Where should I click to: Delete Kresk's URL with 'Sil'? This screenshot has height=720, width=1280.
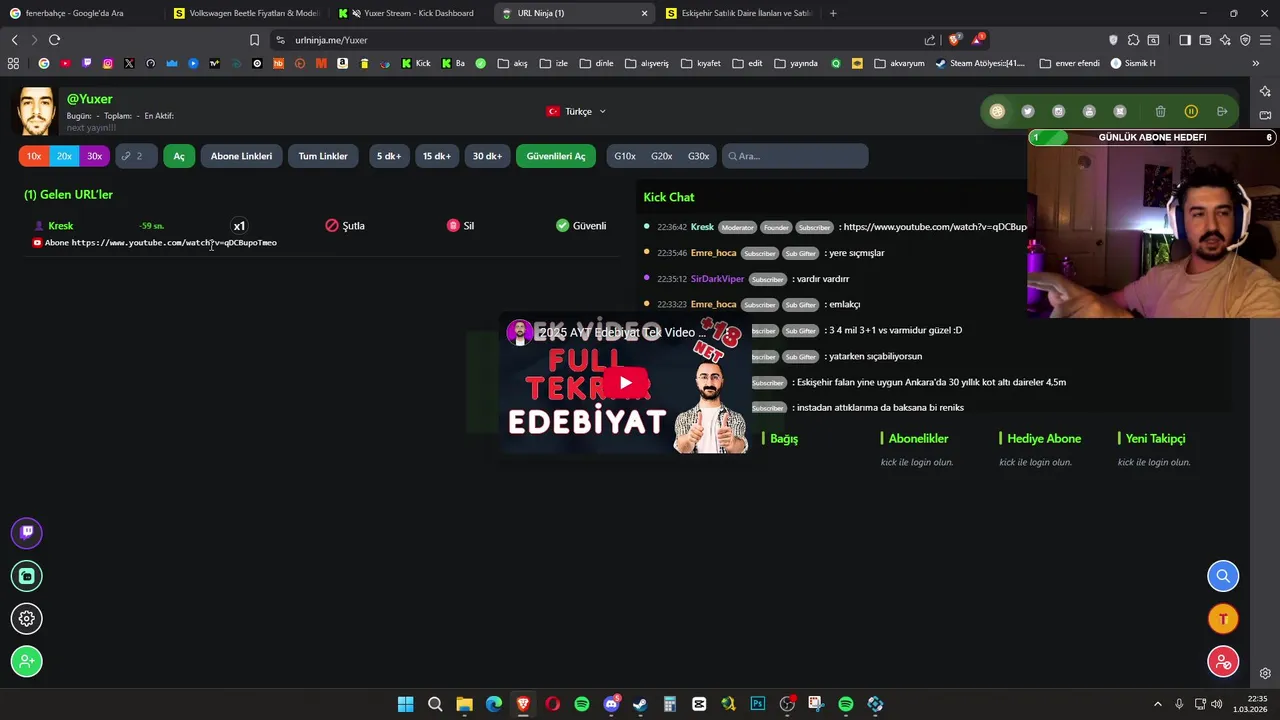tap(460, 226)
